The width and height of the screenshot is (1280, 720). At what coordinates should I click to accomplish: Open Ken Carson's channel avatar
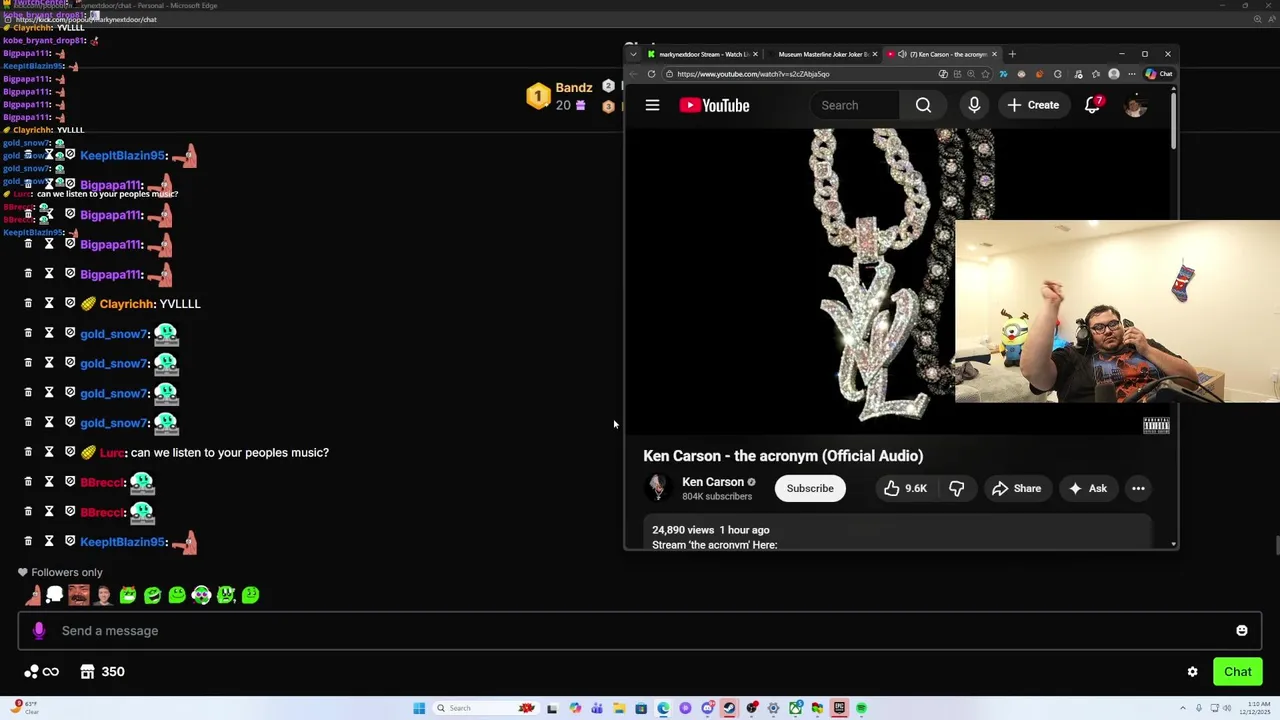pos(657,488)
